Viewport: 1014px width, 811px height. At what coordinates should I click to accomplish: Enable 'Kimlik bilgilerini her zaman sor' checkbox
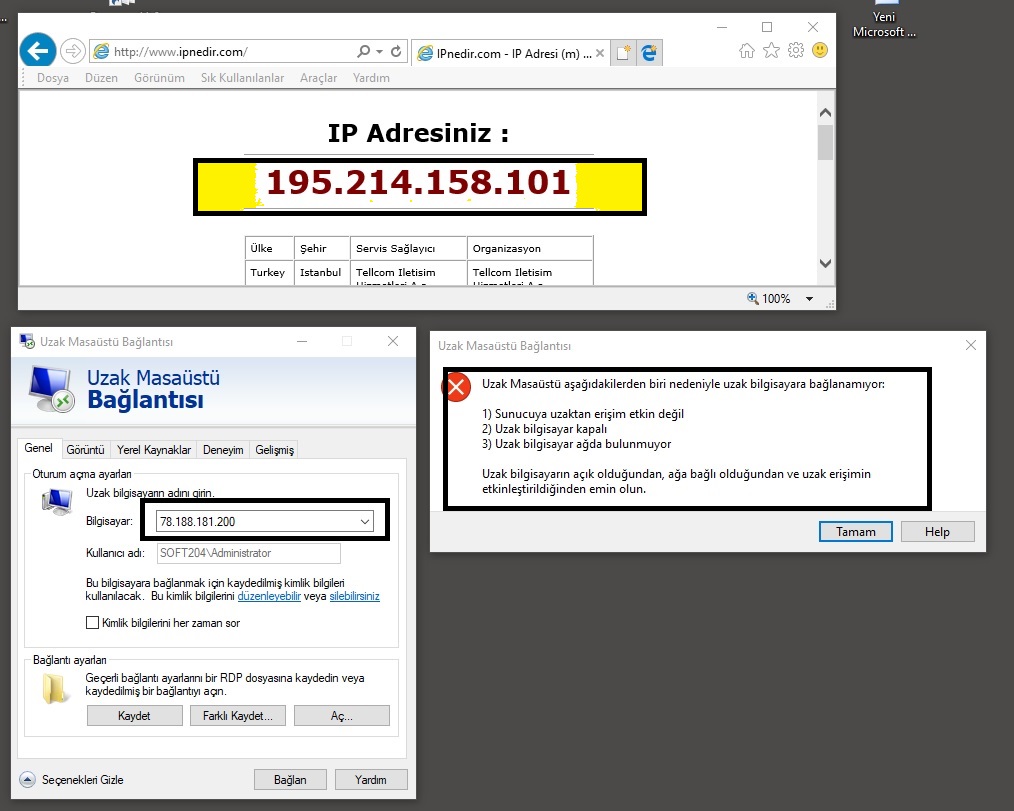coord(93,623)
